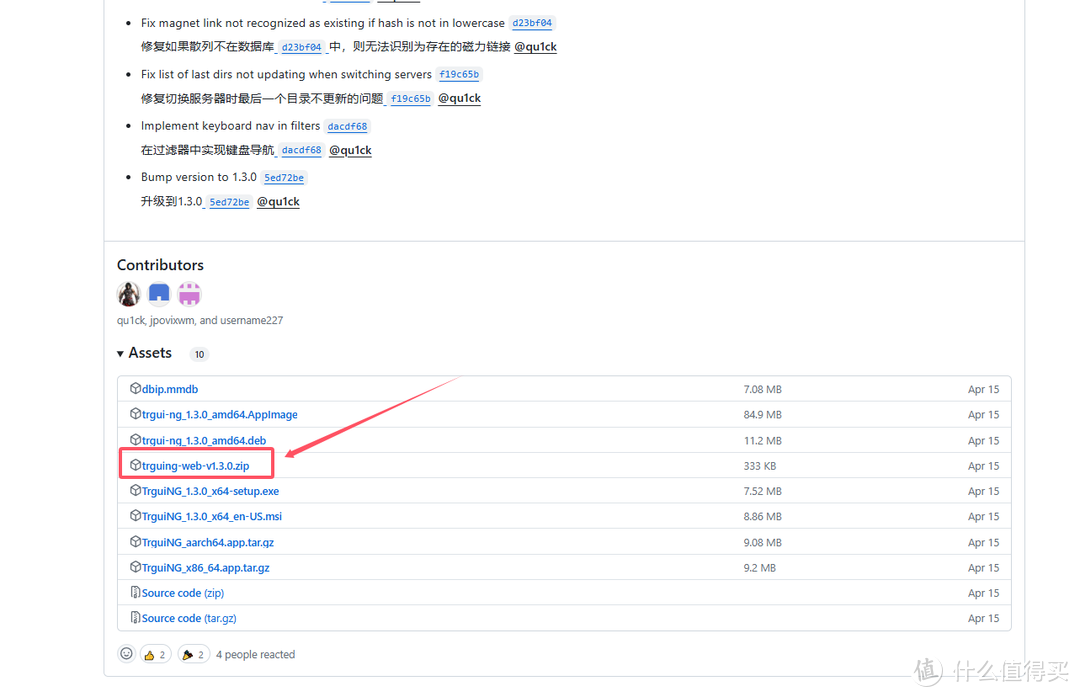This screenshot has width=1080, height=697.
Task: Click the smiley add-reaction icon
Action: pos(127,654)
